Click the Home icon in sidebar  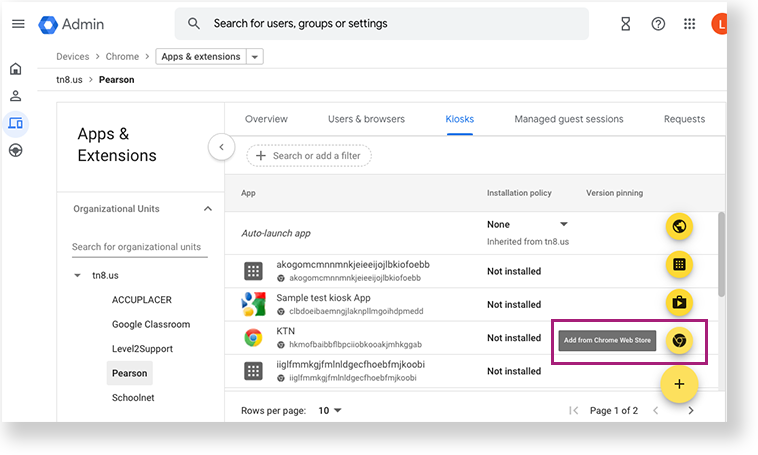16,69
